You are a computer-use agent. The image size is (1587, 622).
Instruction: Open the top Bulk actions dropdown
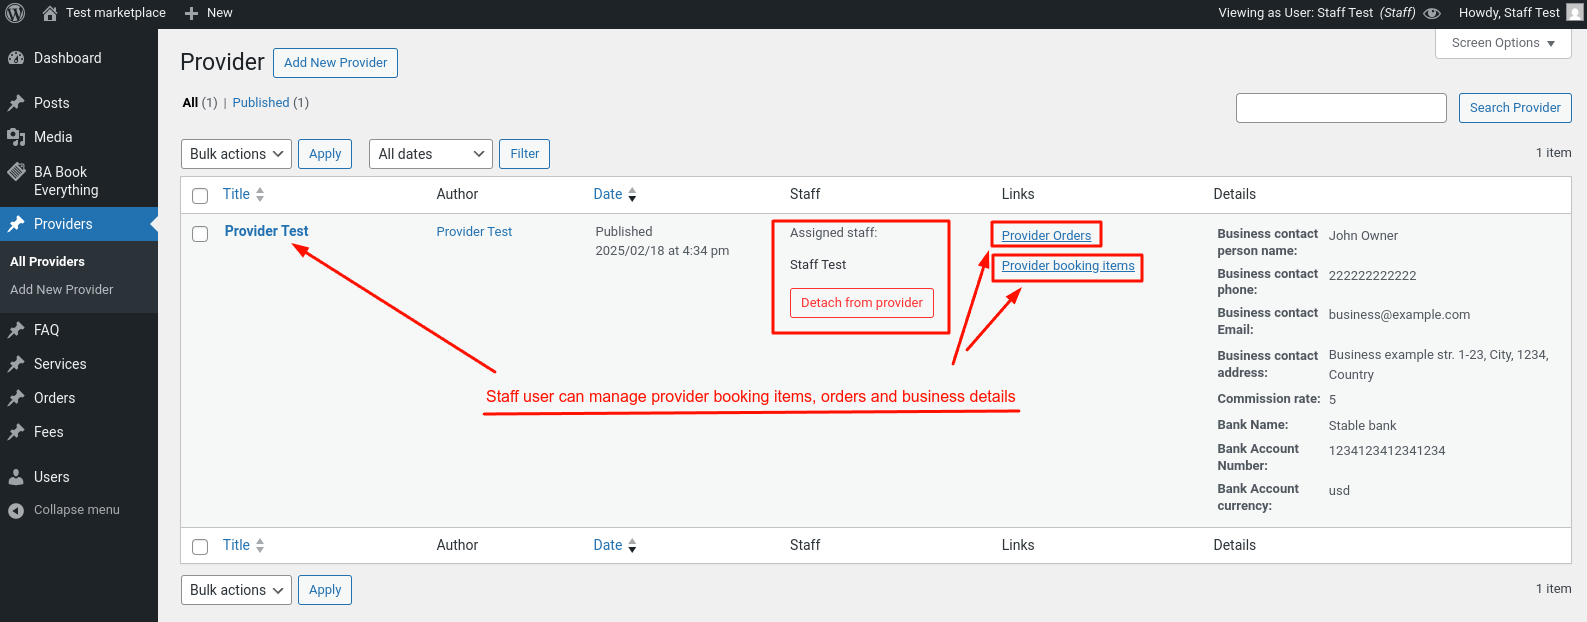coord(236,154)
